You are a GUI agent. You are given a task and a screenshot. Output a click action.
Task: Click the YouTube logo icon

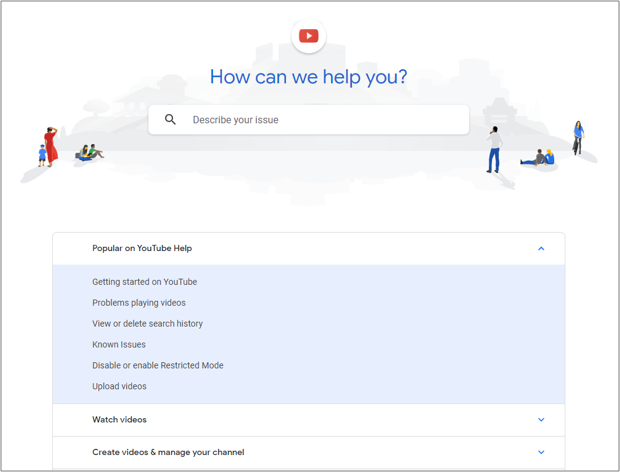tap(308, 36)
